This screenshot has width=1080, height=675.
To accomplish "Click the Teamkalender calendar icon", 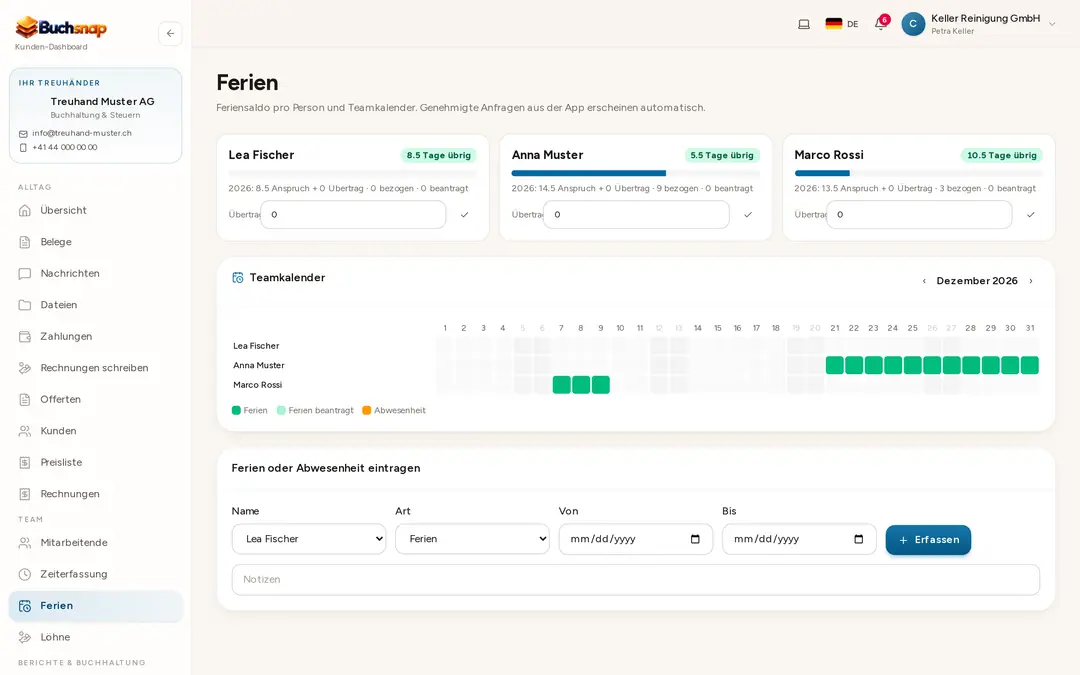I will 238,278.
